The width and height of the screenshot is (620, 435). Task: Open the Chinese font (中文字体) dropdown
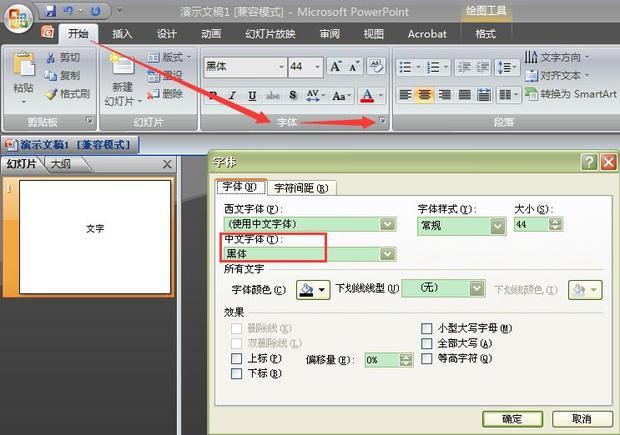pyautogui.click(x=387, y=254)
